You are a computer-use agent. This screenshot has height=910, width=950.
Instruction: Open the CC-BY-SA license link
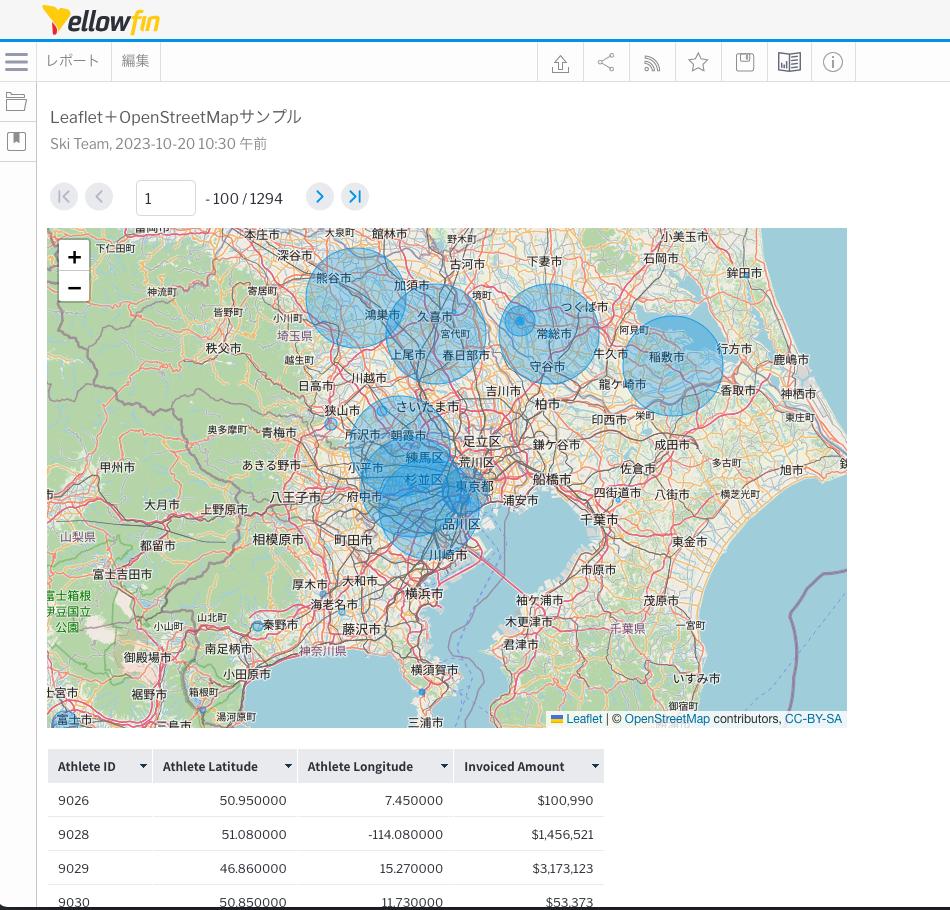tap(813, 719)
